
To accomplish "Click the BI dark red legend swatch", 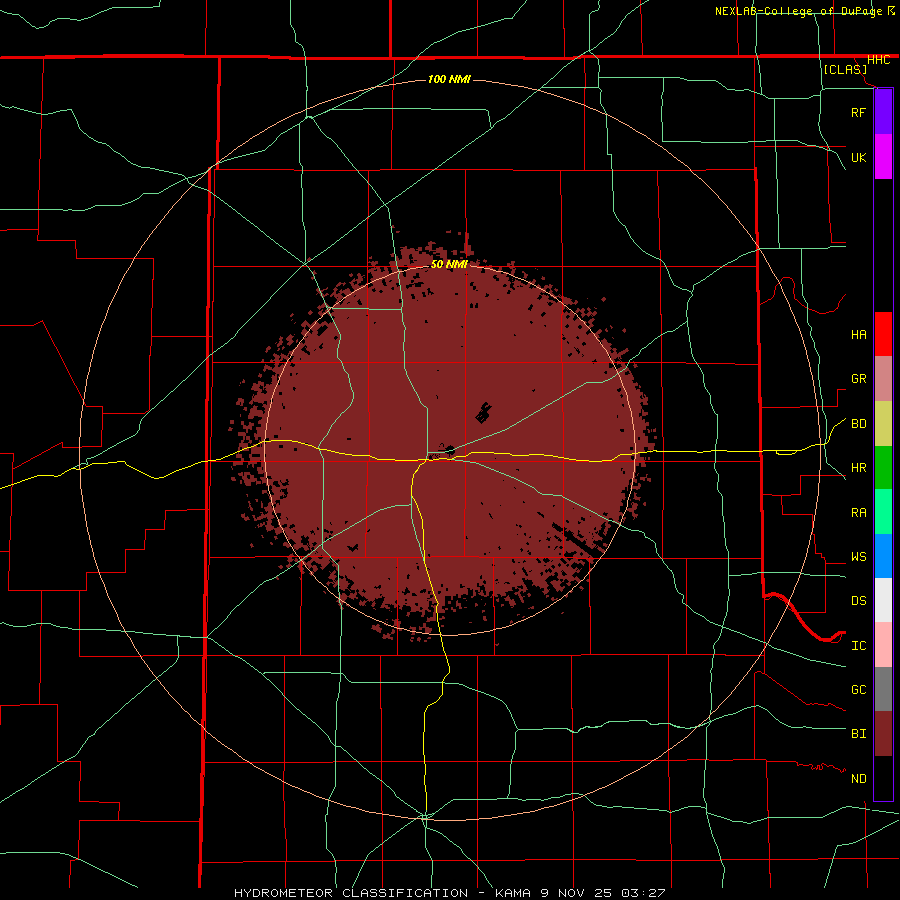I will pyautogui.click(x=883, y=734).
